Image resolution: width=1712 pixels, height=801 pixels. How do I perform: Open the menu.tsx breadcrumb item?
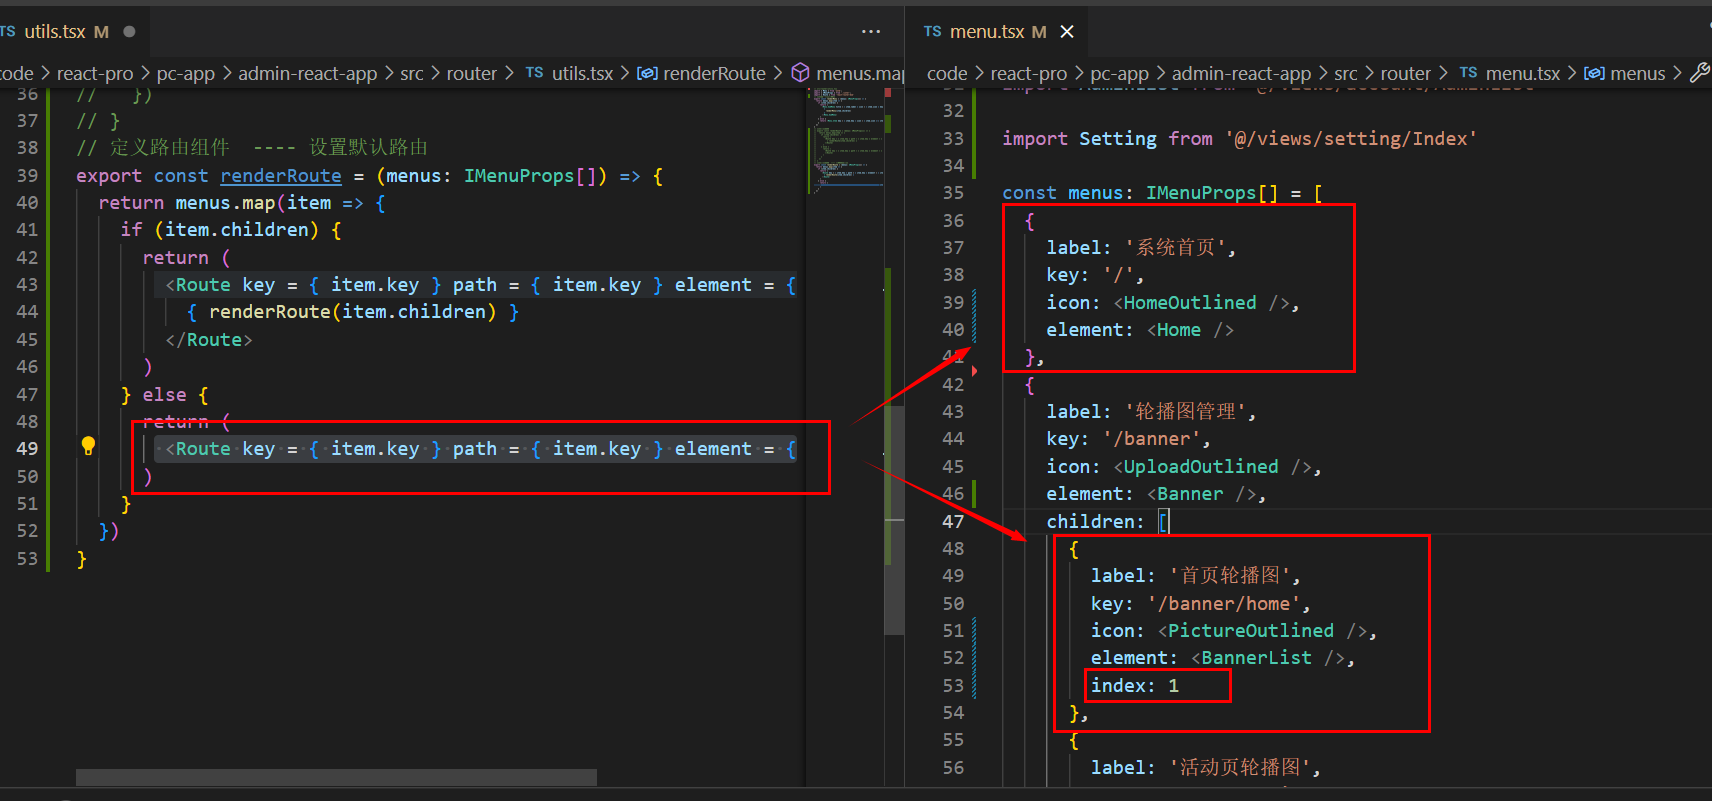(x=1522, y=73)
